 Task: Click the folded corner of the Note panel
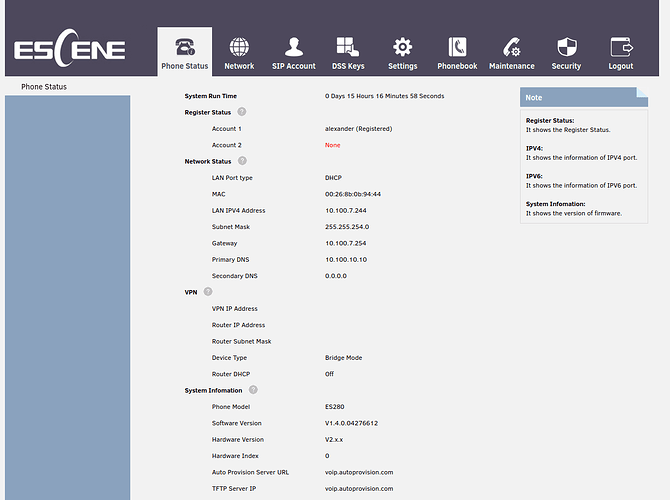(642, 92)
